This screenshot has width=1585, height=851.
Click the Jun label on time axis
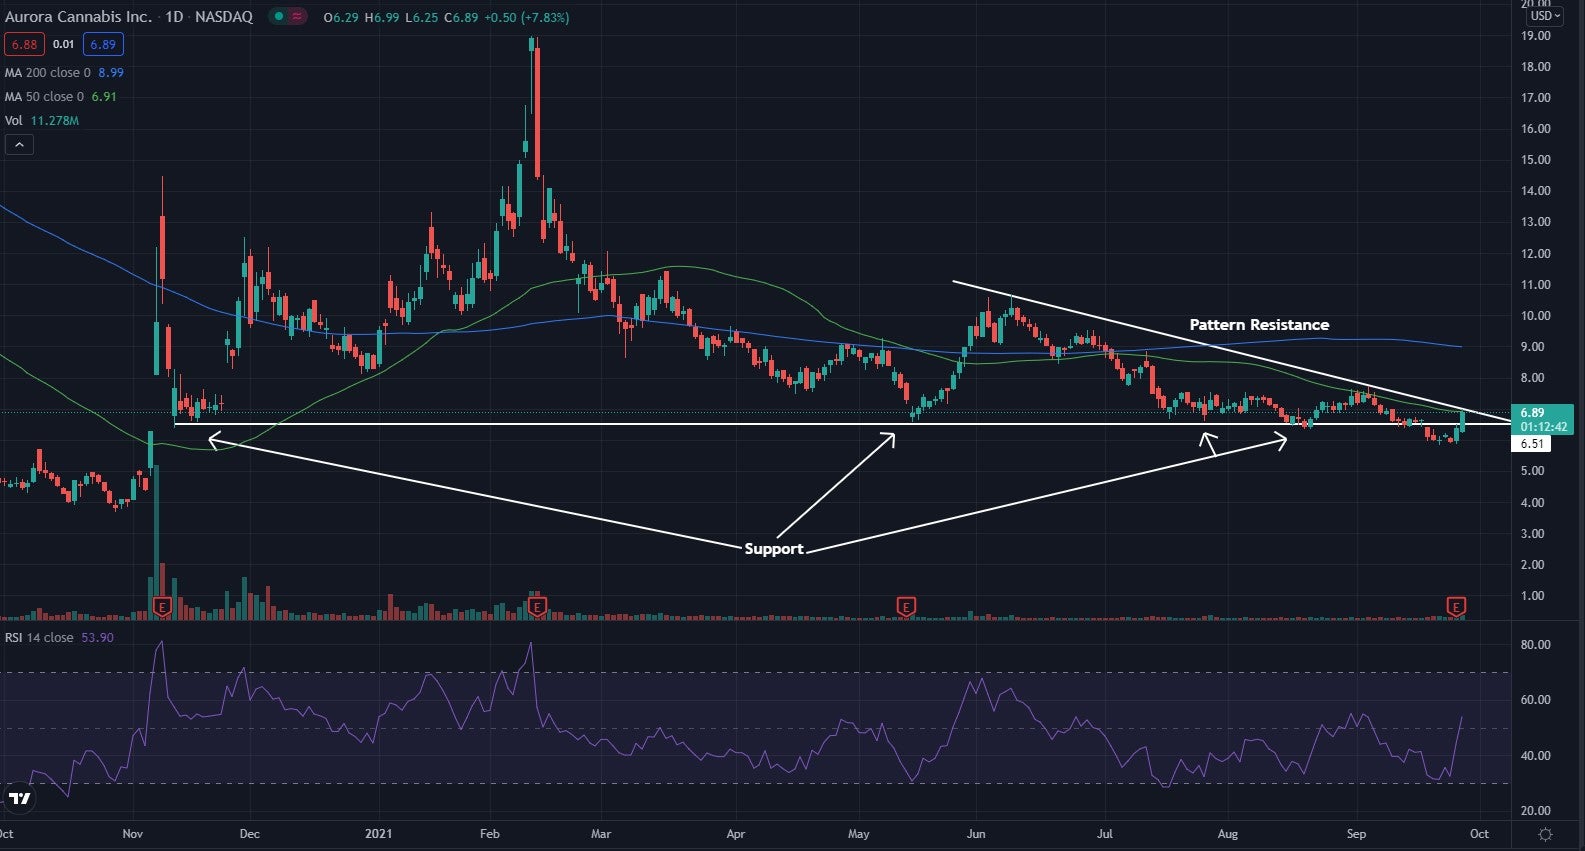coord(977,834)
